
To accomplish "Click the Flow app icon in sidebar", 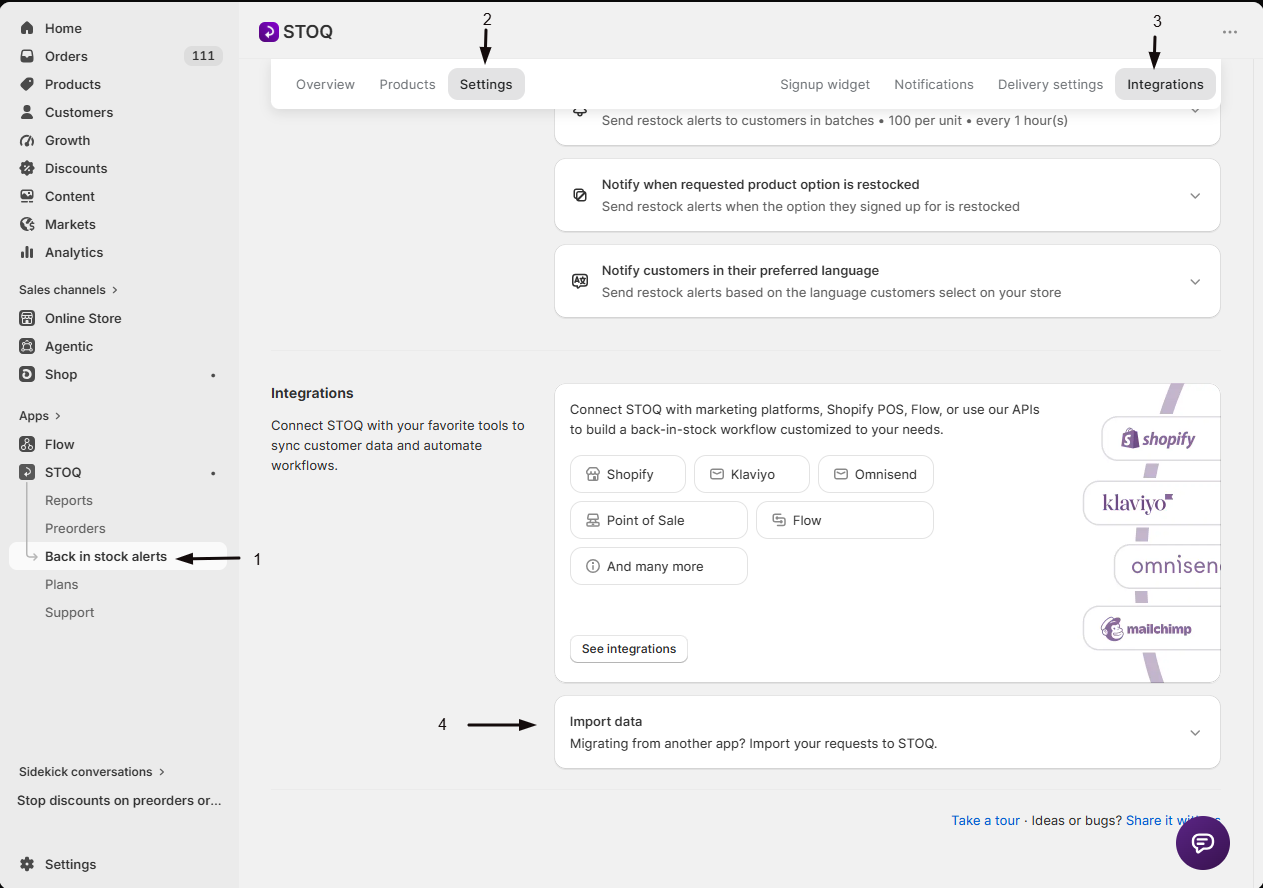I will coord(27,444).
